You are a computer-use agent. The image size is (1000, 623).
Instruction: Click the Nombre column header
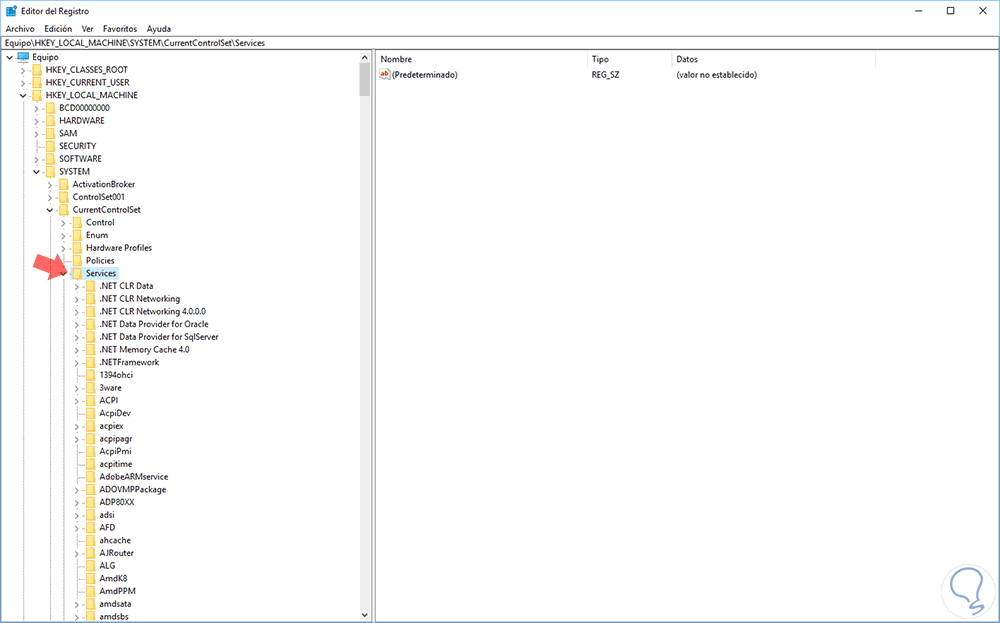click(x=482, y=59)
